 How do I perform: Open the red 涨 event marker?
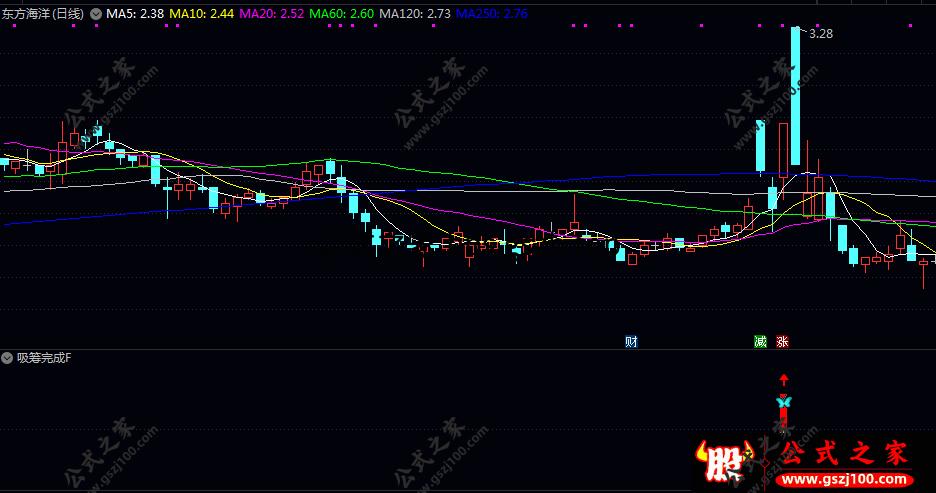coord(783,341)
